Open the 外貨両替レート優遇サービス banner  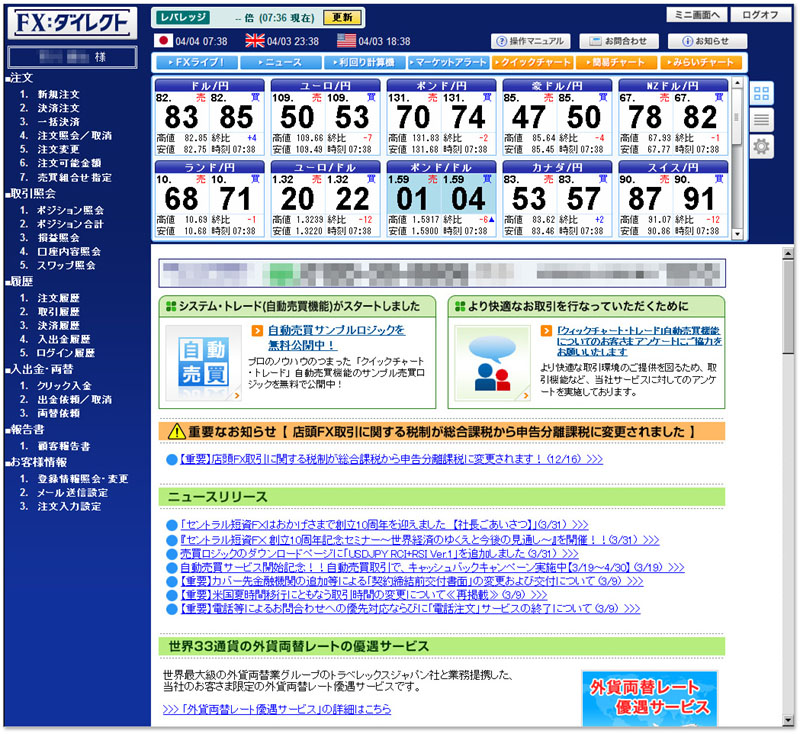pyautogui.click(x=649, y=698)
